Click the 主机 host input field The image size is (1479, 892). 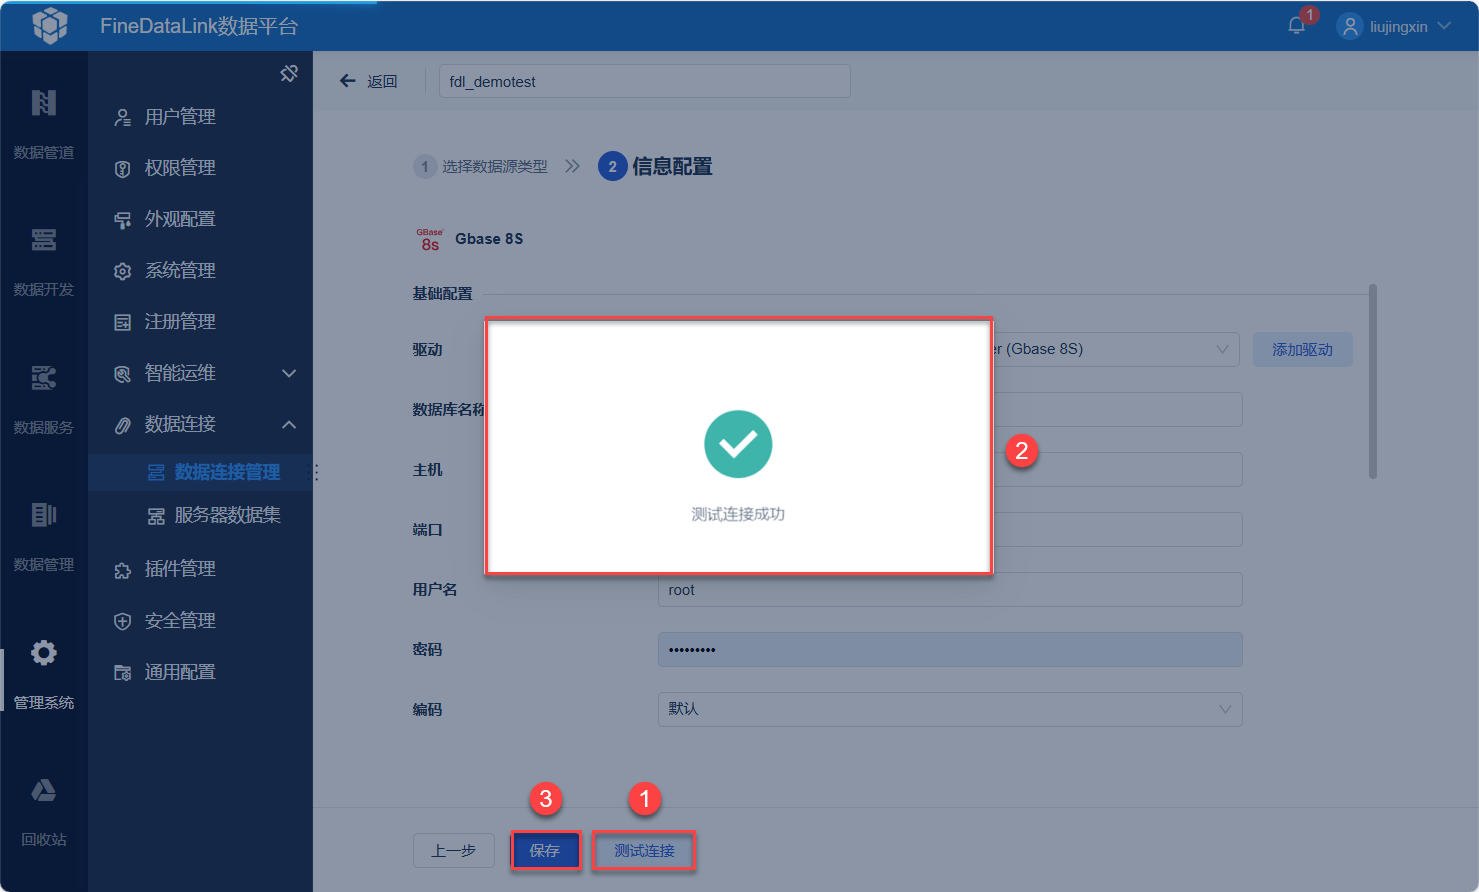1117,469
